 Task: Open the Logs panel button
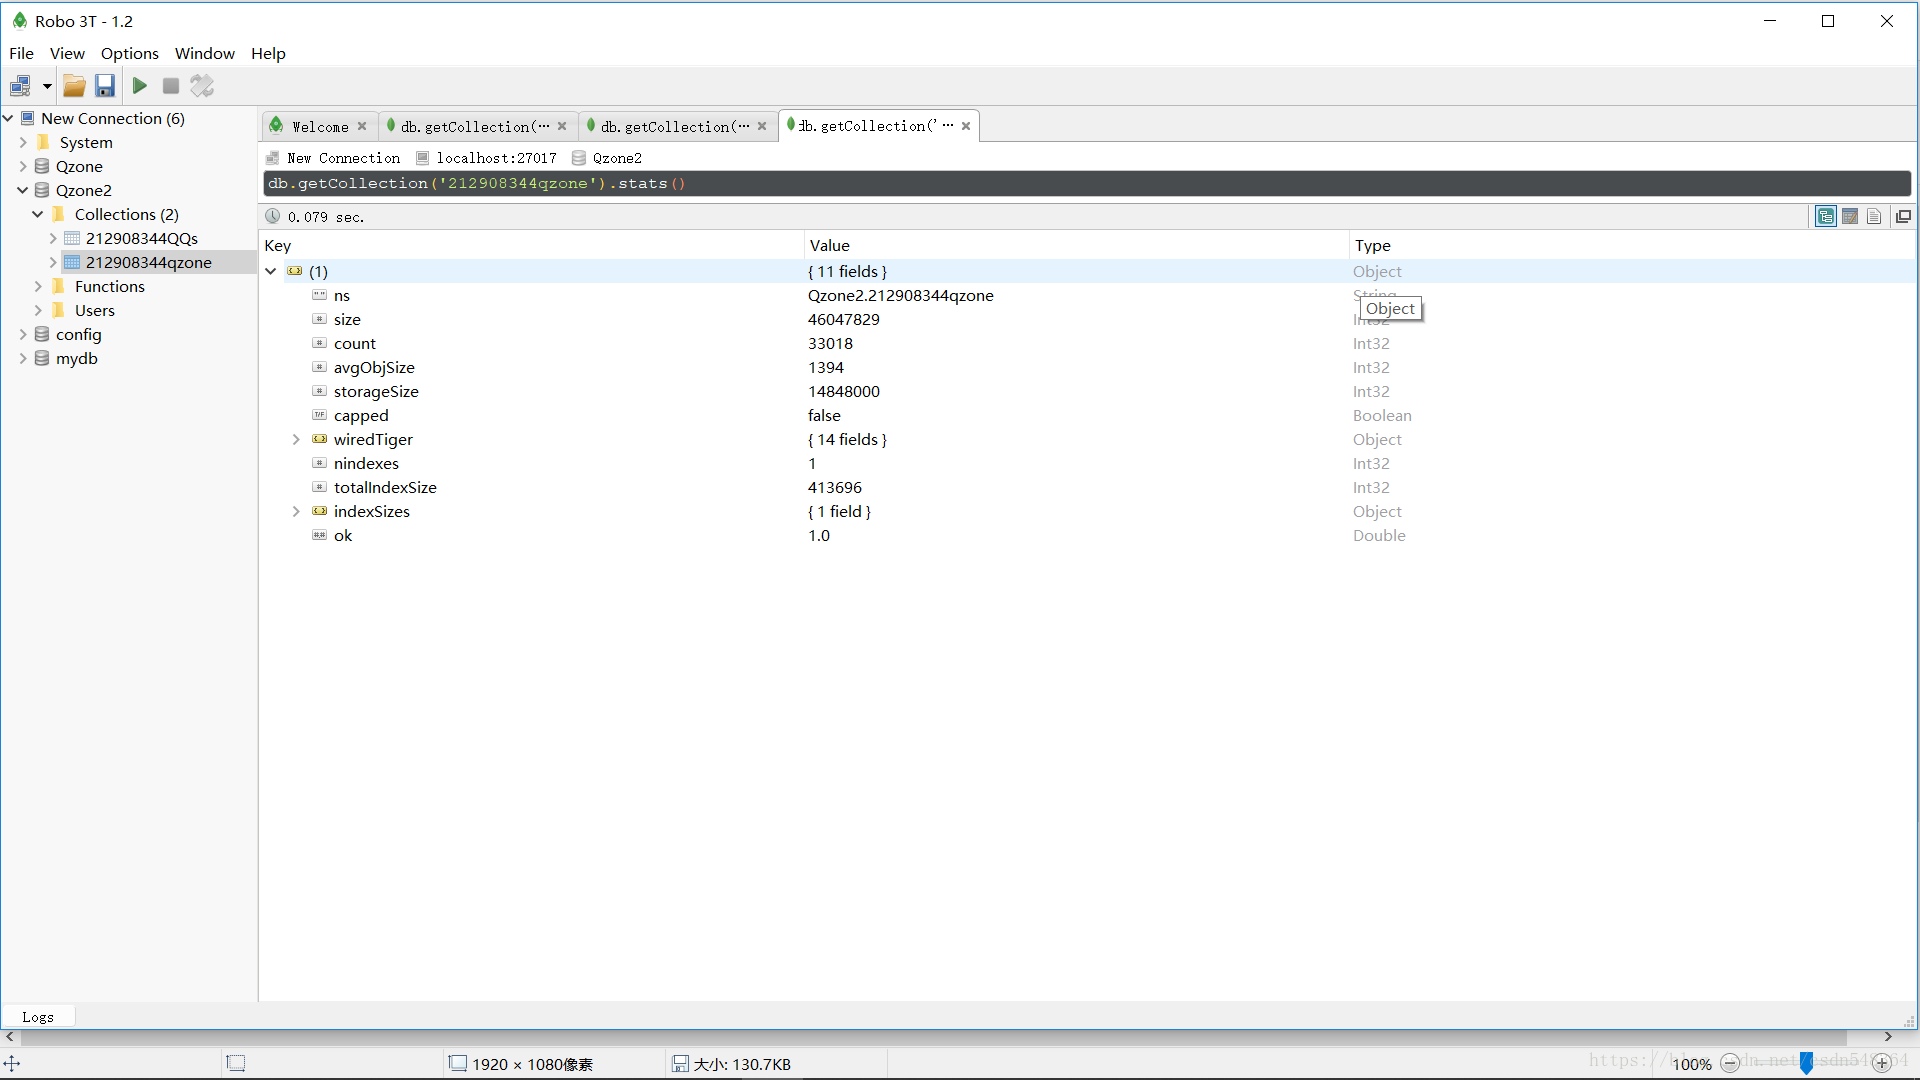[x=38, y=1017]
